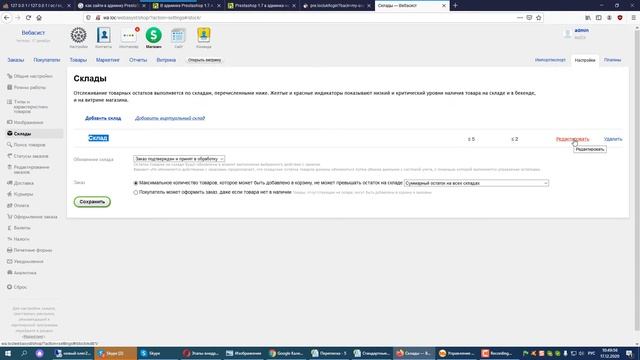Open the Обновление склада order state dropdown
This screenshot has width=640, height=360.
[179, 159]
